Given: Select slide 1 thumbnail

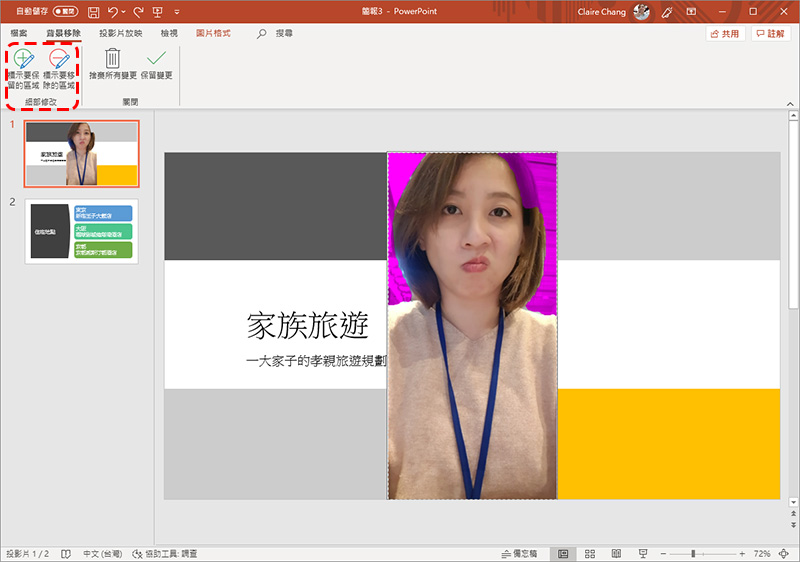Looking at the screenshot, I should [82, 154].
